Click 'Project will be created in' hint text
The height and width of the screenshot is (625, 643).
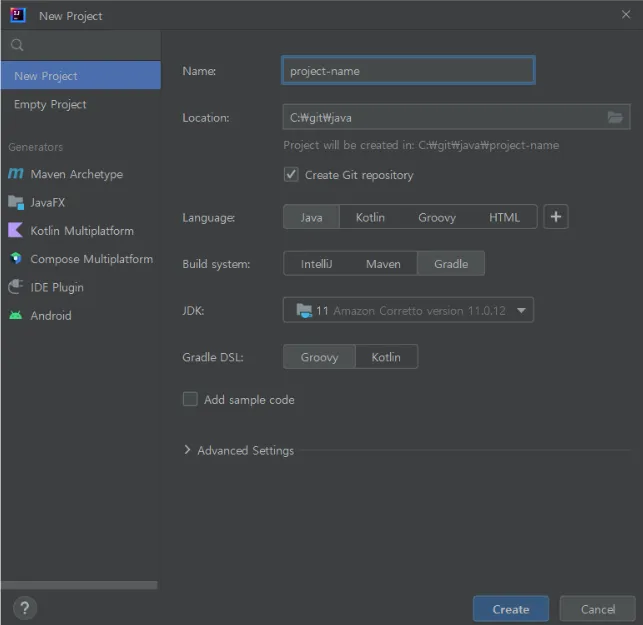pos(421,145)
